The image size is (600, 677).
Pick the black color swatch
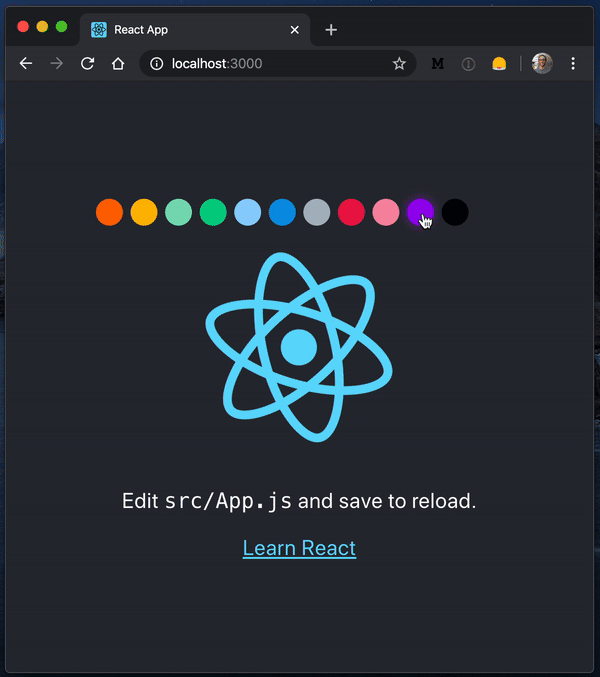[x=455, y=212]
